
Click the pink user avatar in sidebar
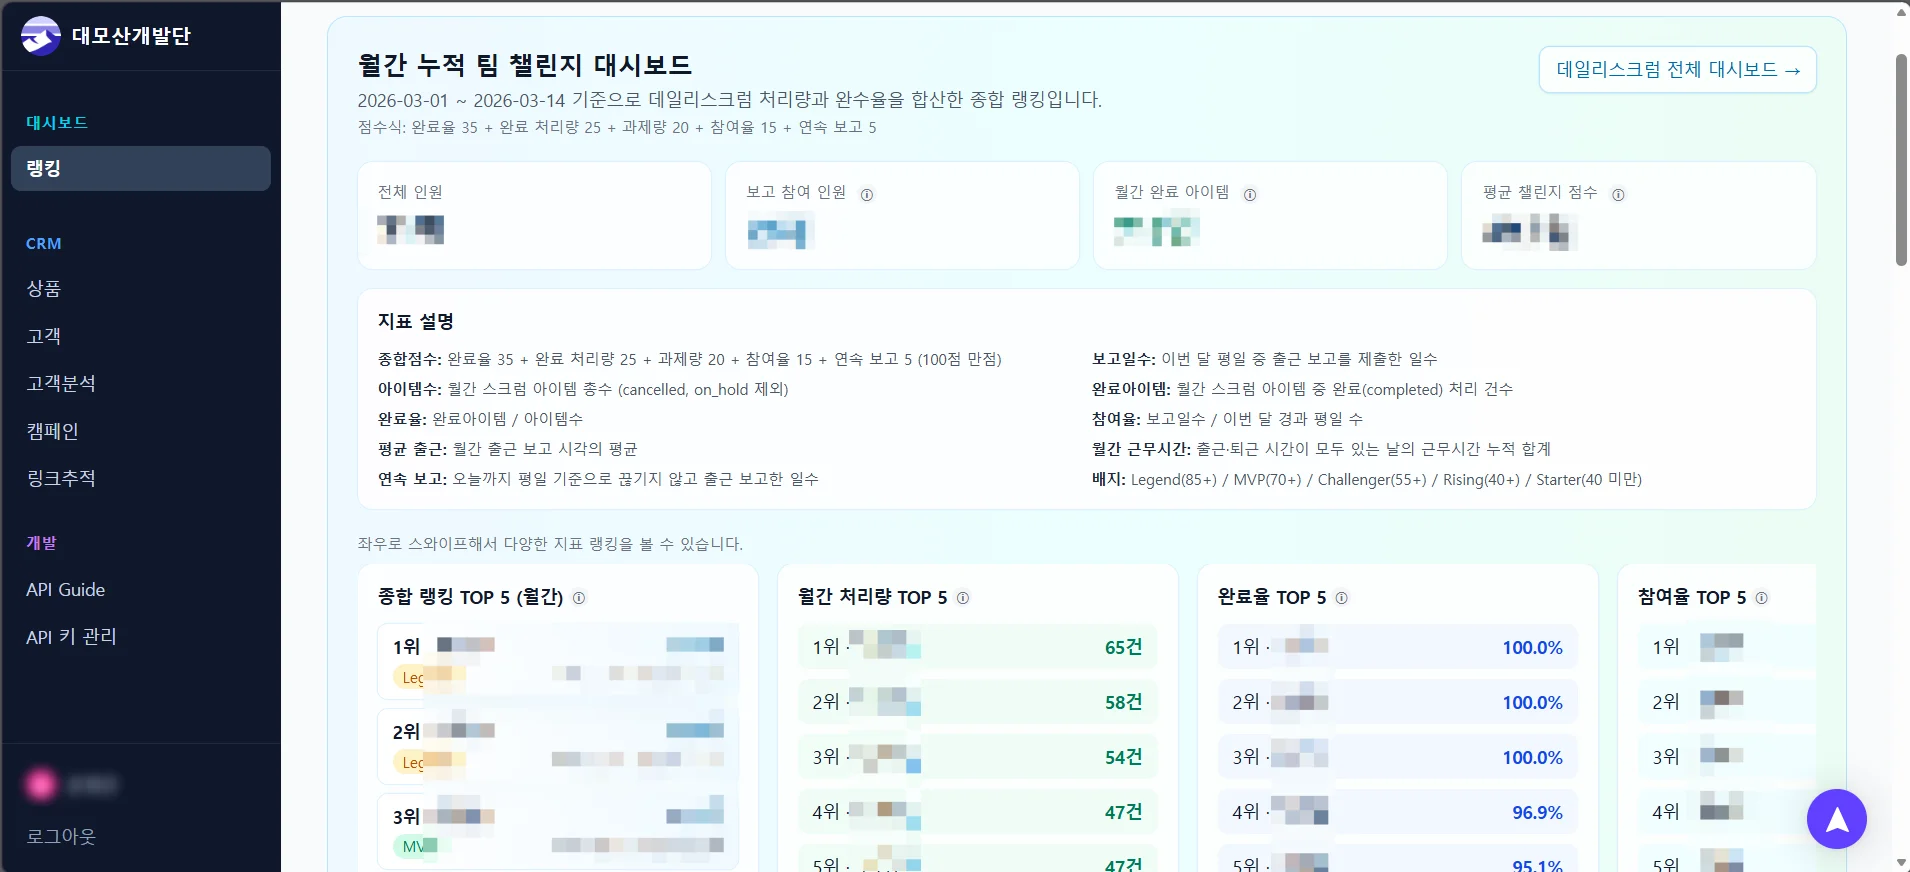pyautogui.click(x=41, y=785)
